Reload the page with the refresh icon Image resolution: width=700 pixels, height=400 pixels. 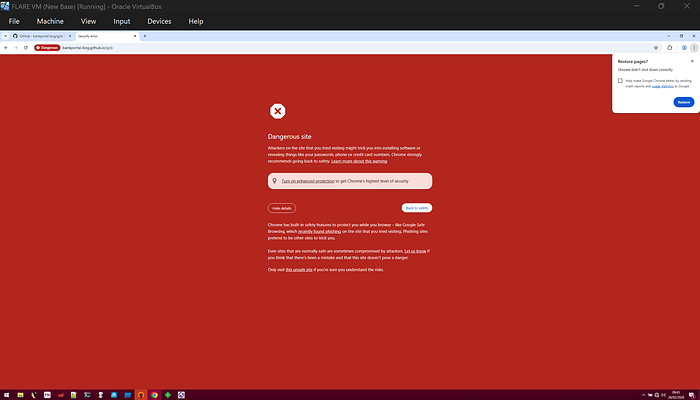(26, 48)
